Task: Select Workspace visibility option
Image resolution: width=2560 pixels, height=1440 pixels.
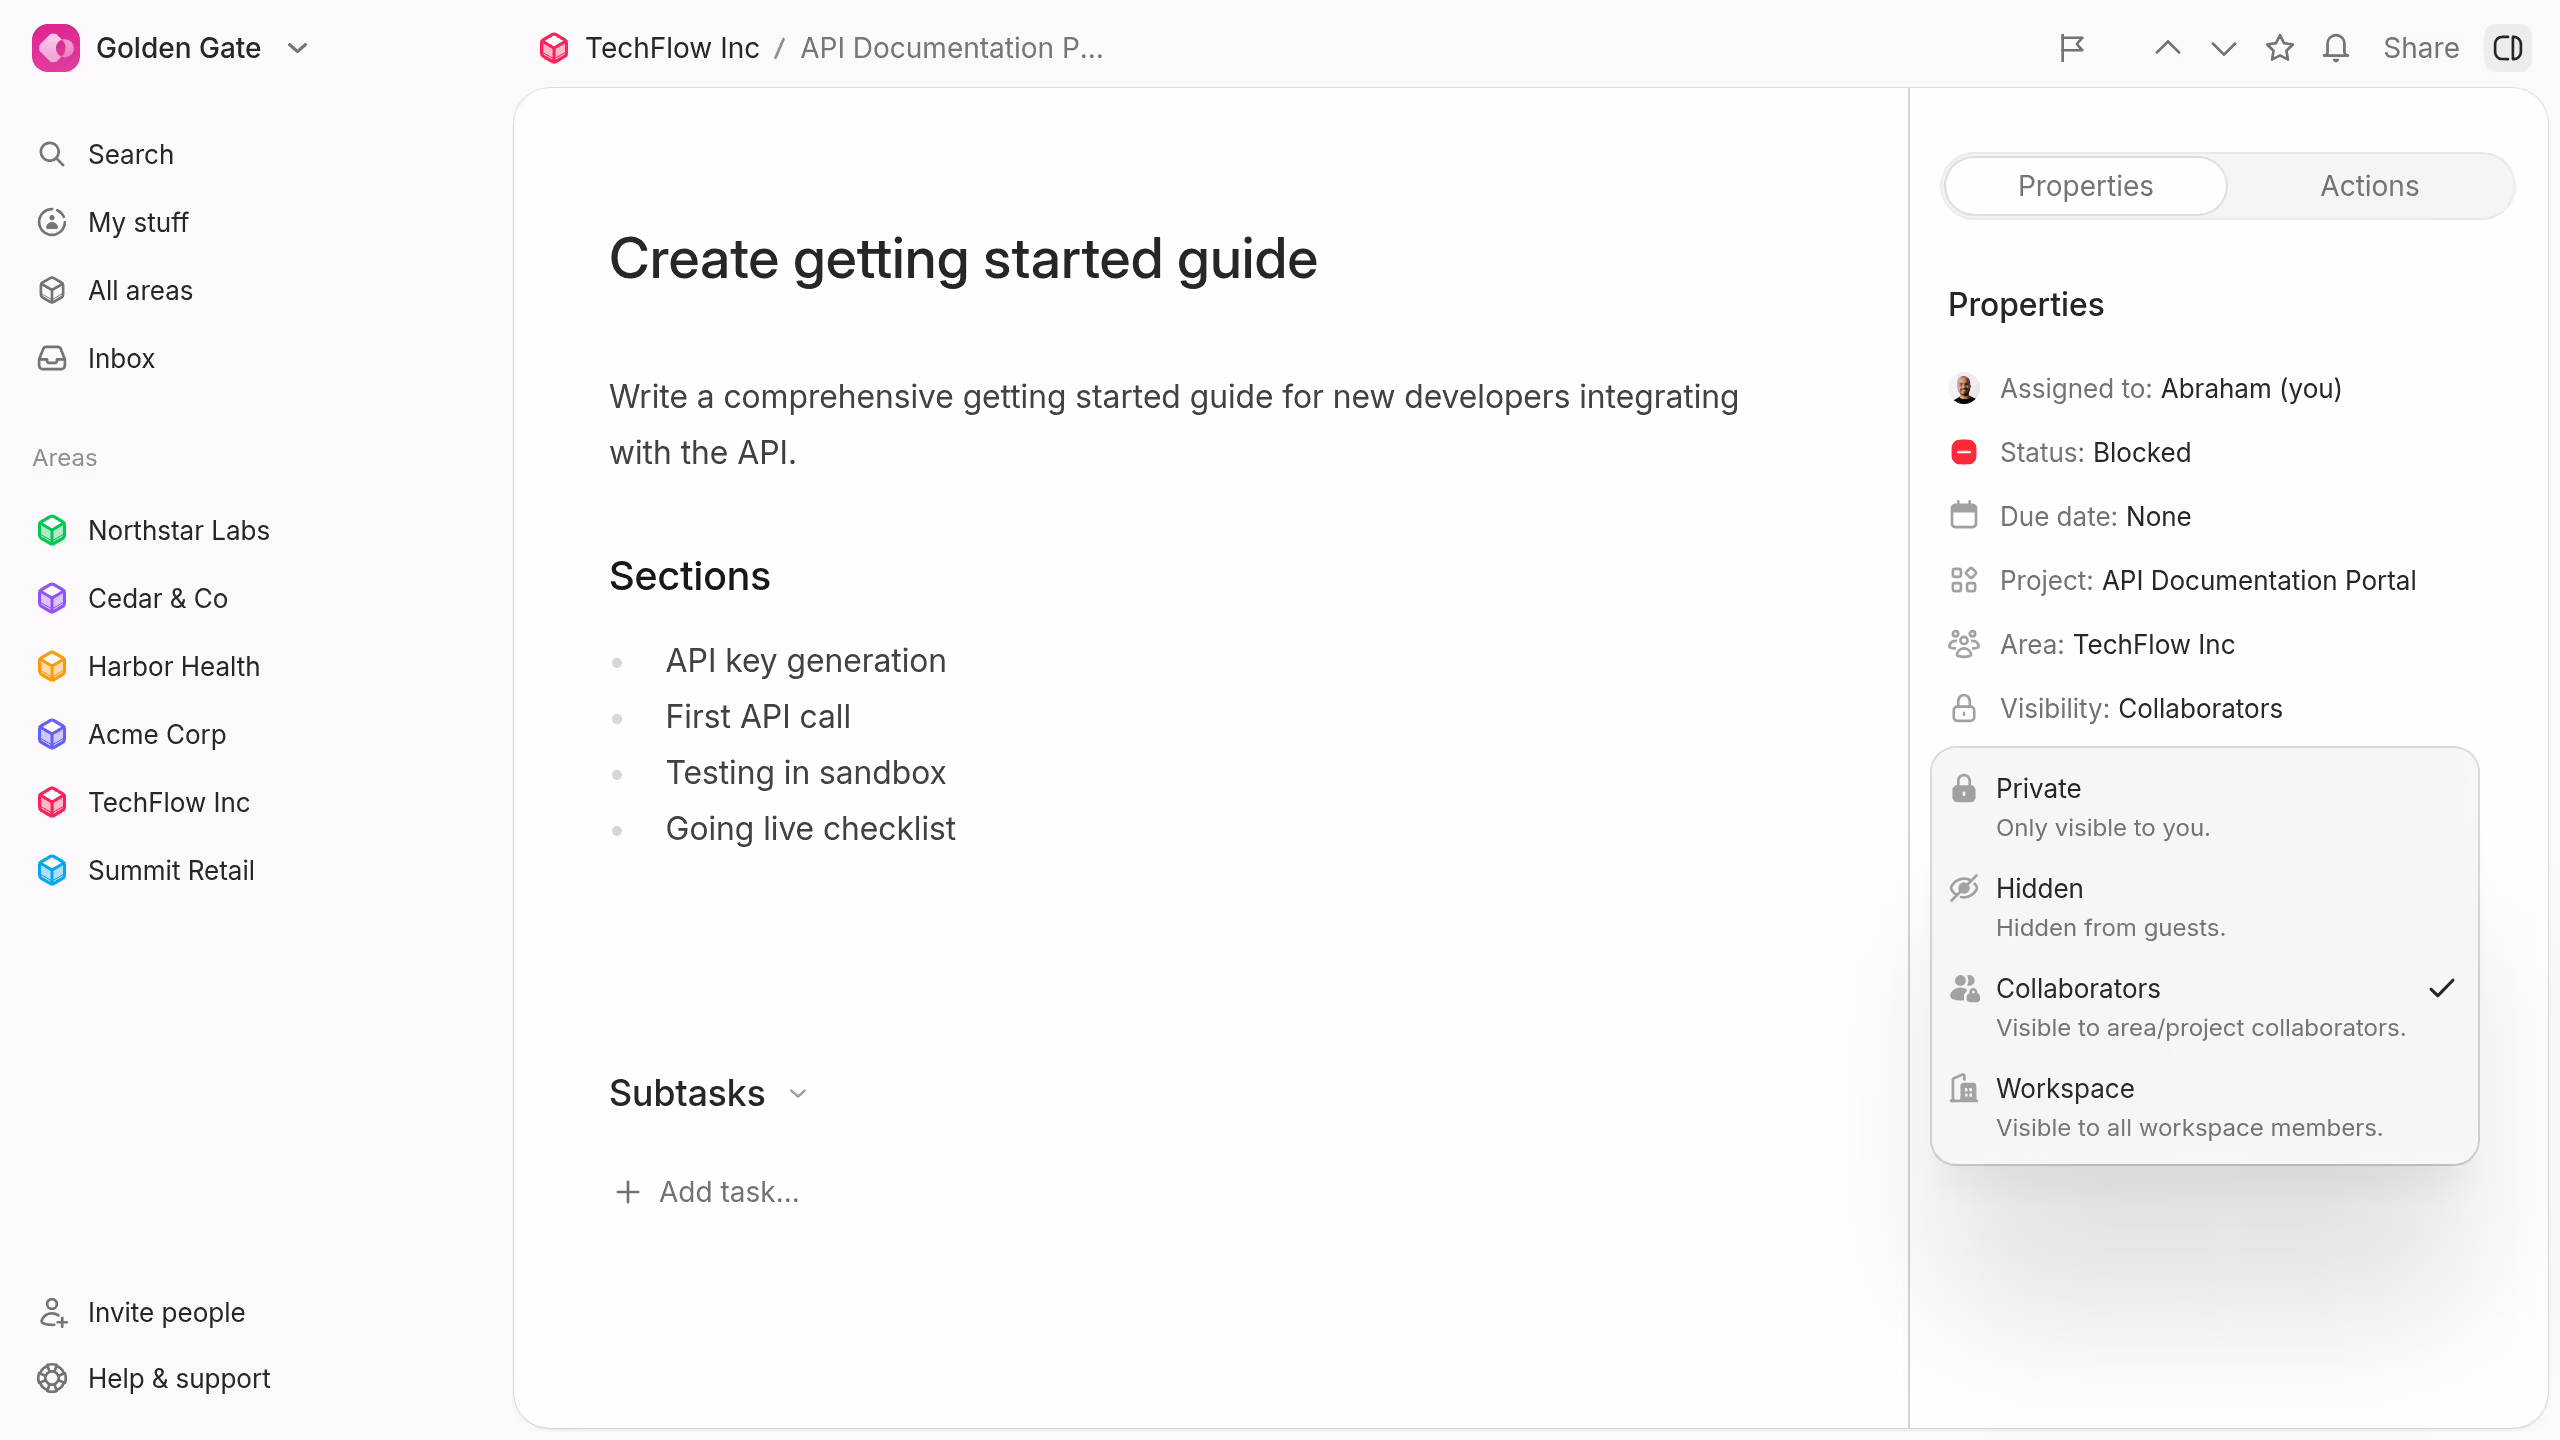Action: click(x=2204, y=1107)
